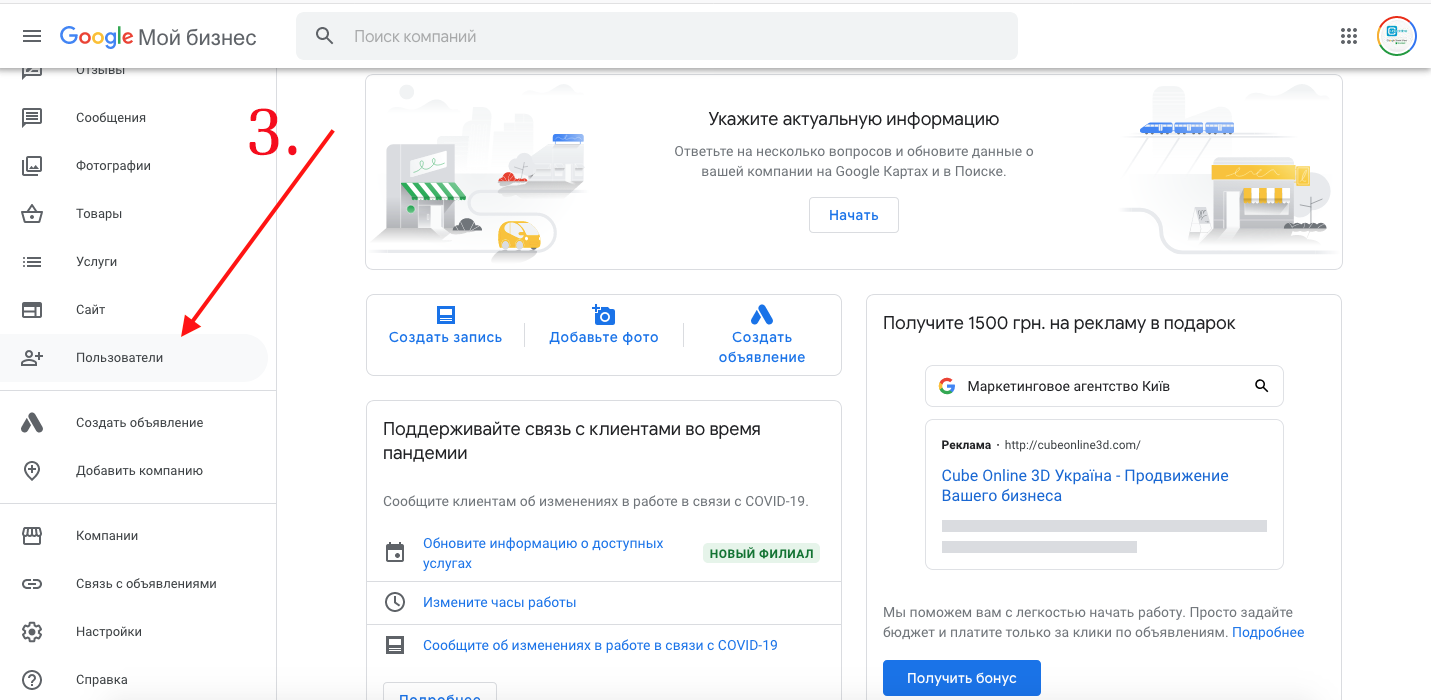Screen dimensions: 1431x700
Task: Click the Справка question mark icon
Action: (x=32, y=680)
